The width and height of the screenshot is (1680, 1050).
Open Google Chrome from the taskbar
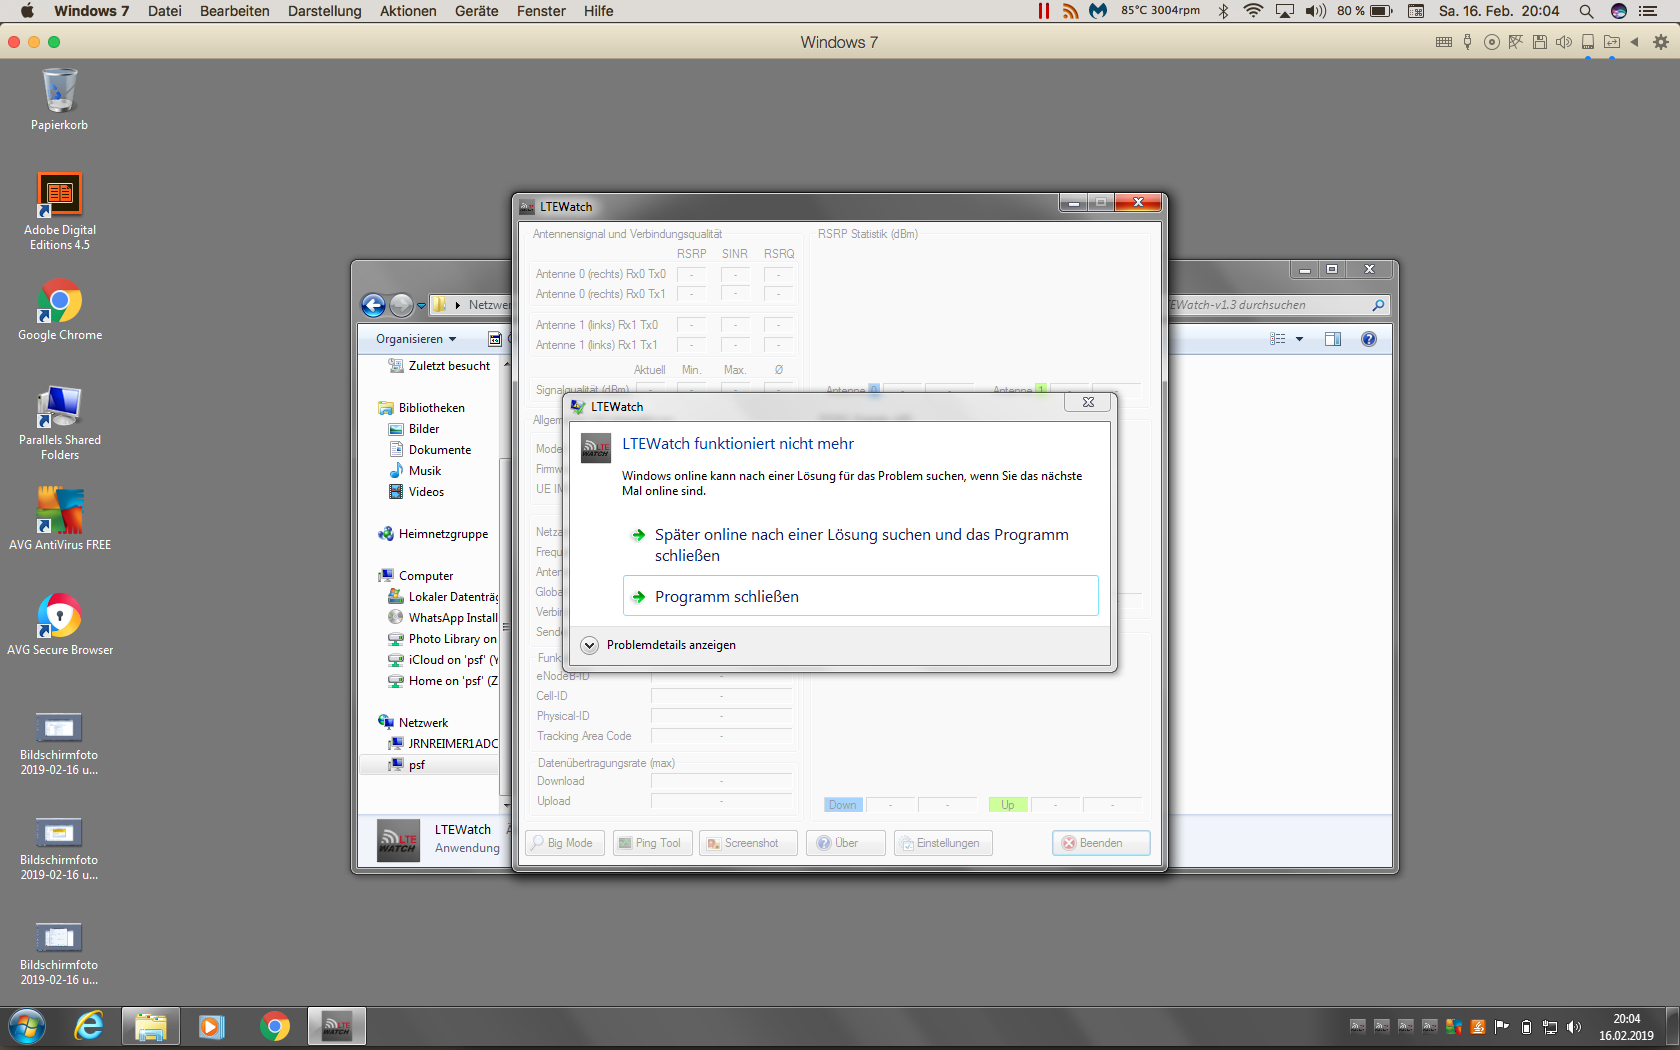click(274, 1027)
